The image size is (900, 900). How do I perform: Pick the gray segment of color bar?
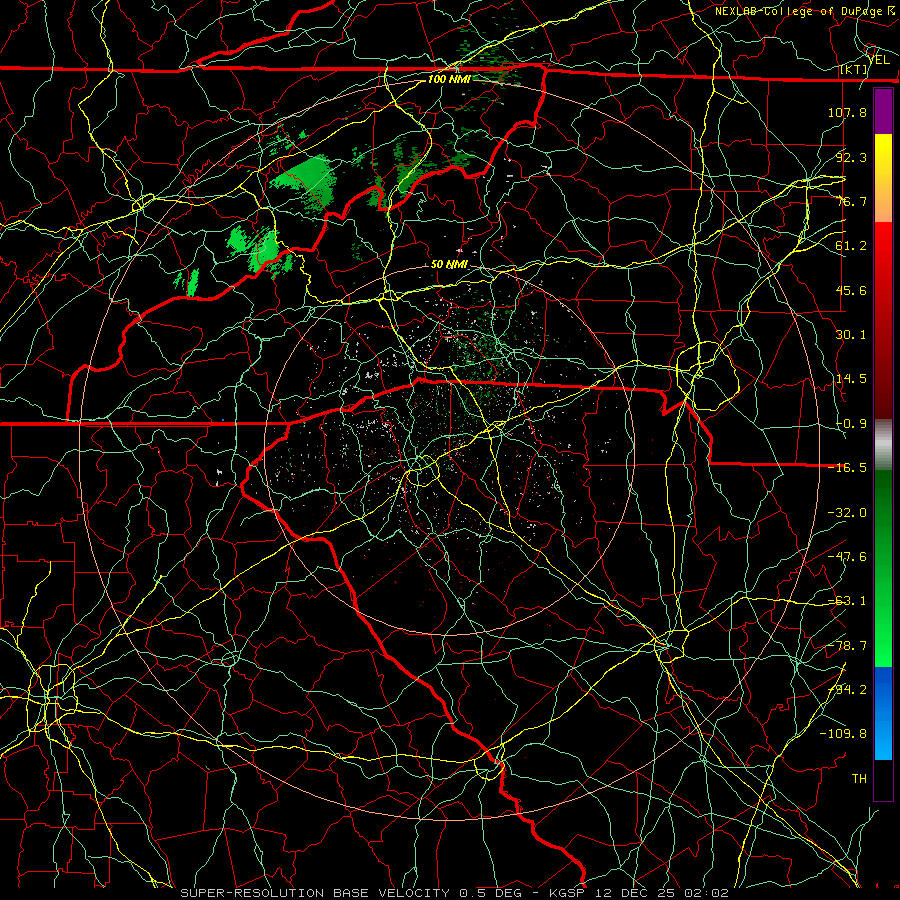click(x=883, y=445)
